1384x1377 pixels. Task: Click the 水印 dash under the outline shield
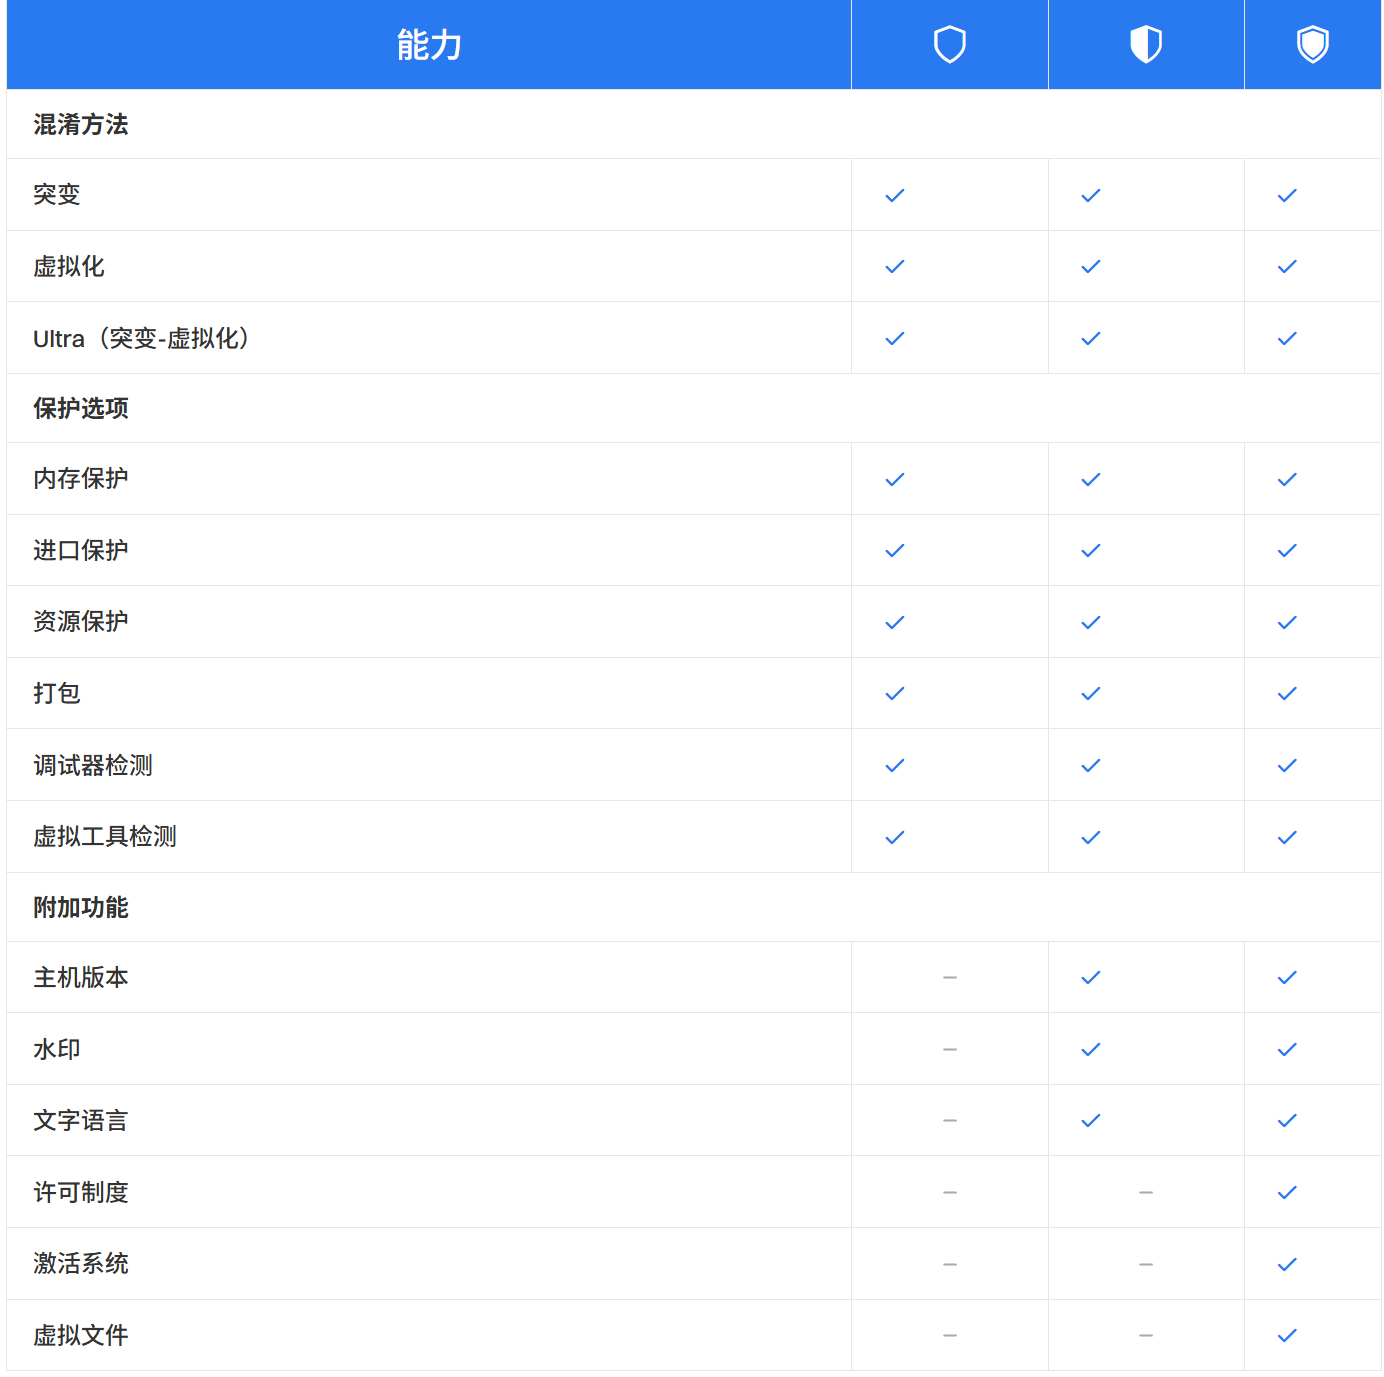click(949, 1049)
